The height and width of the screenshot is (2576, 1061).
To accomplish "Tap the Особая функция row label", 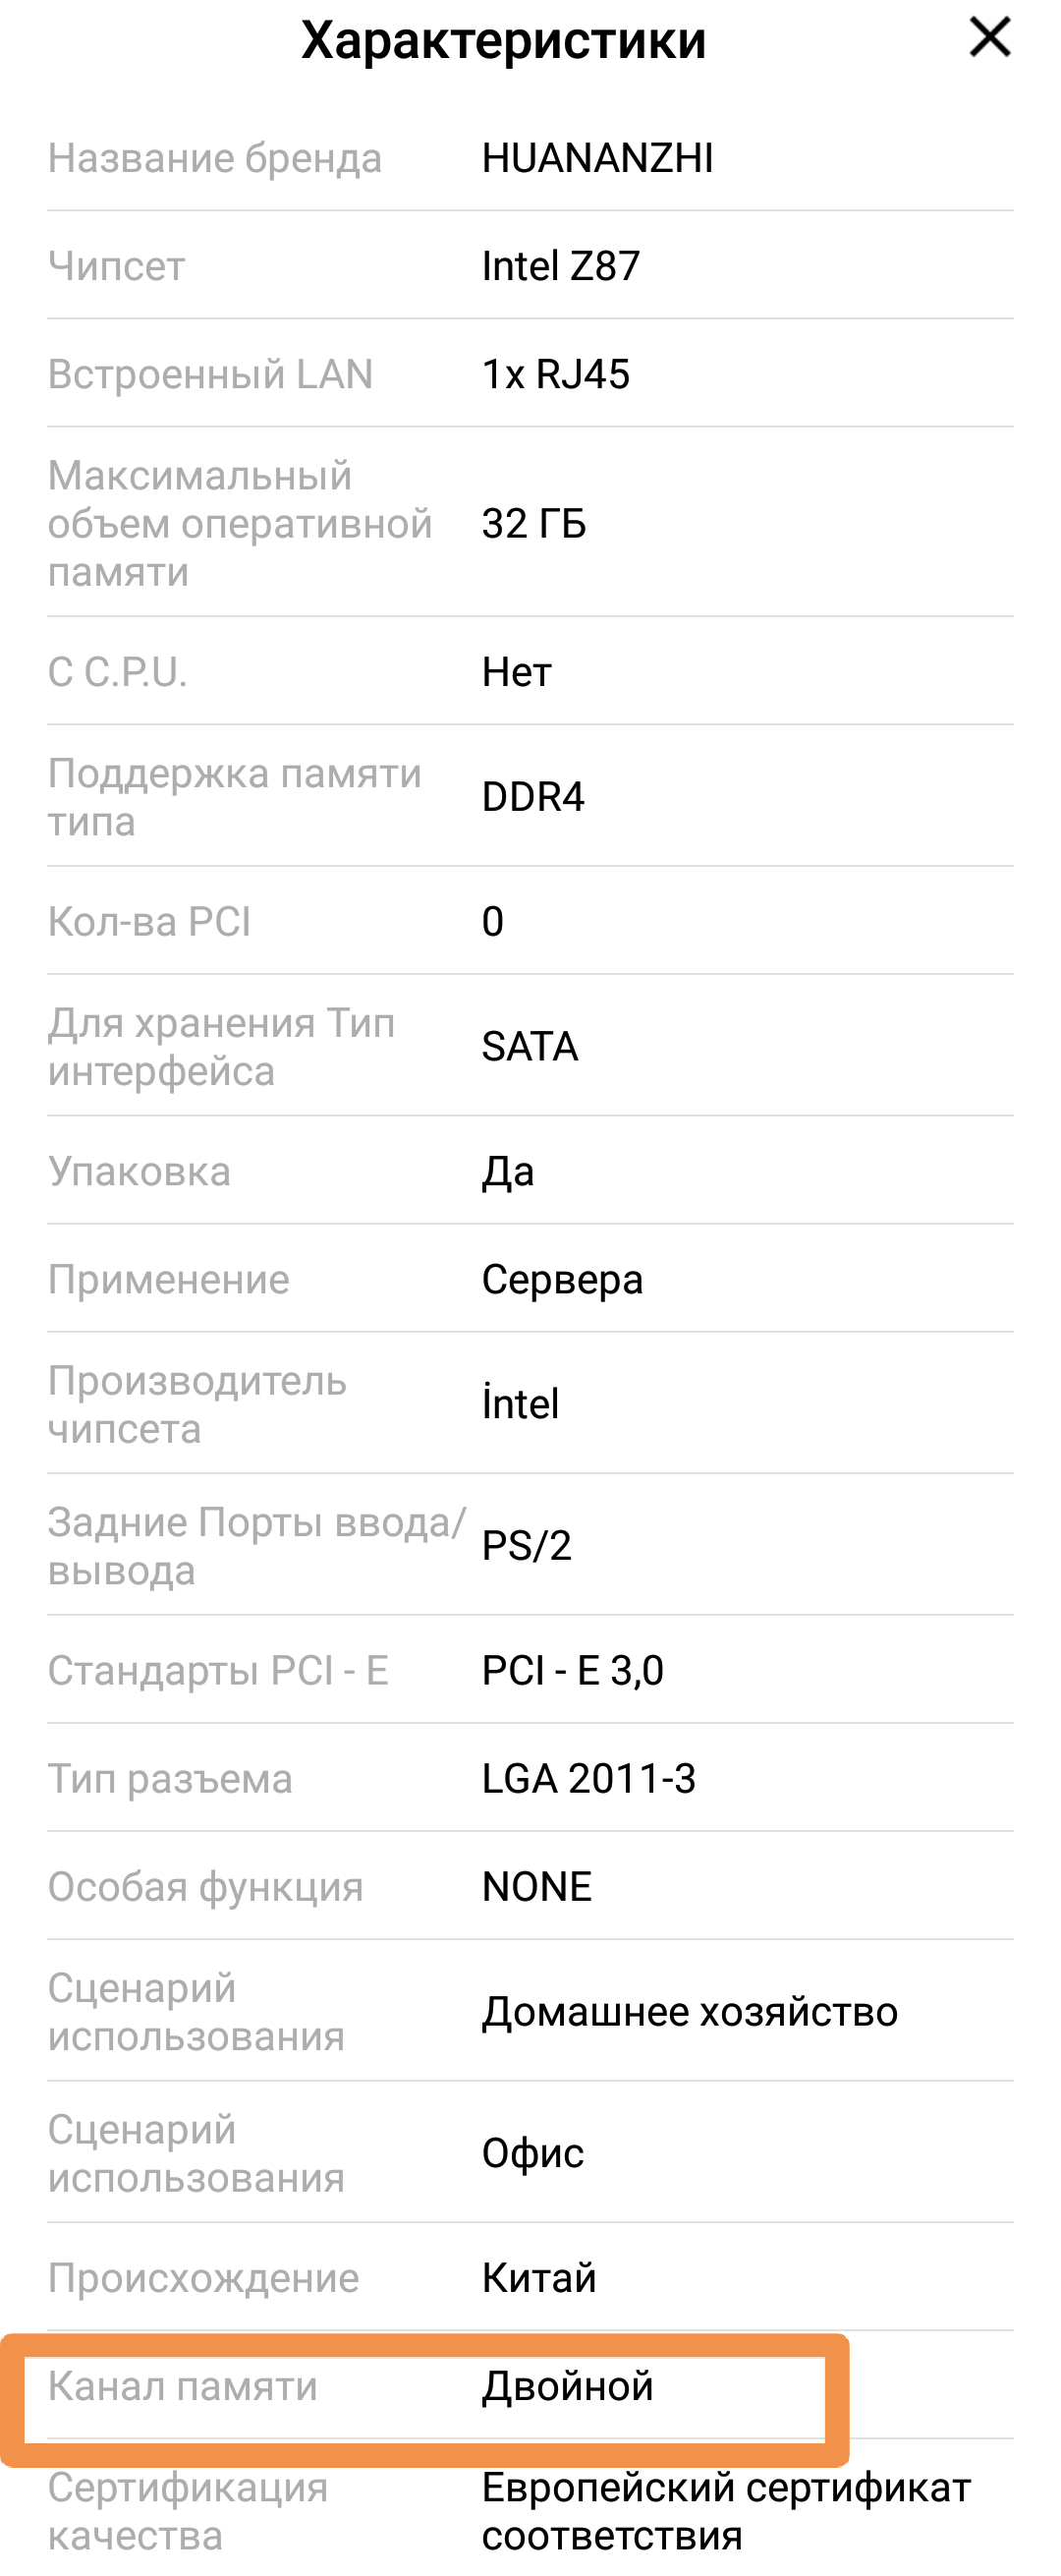I will (x=205, y=1887).
